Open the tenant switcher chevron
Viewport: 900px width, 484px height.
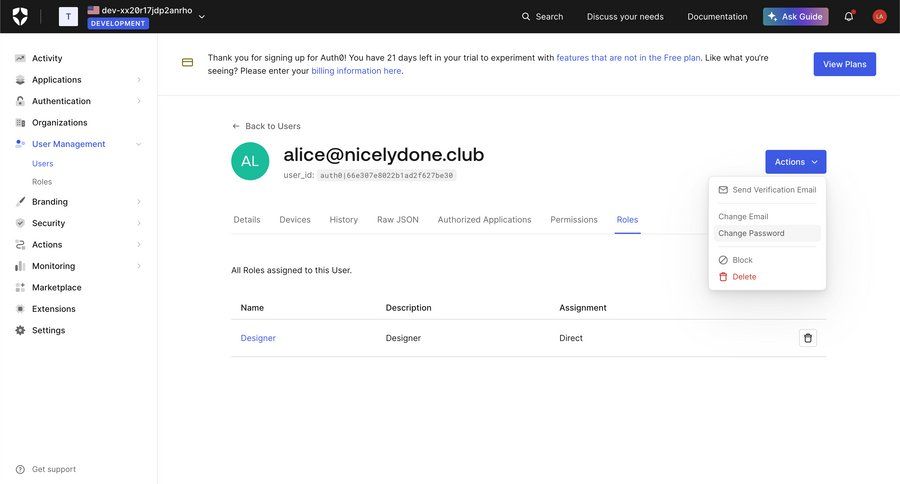201,17
